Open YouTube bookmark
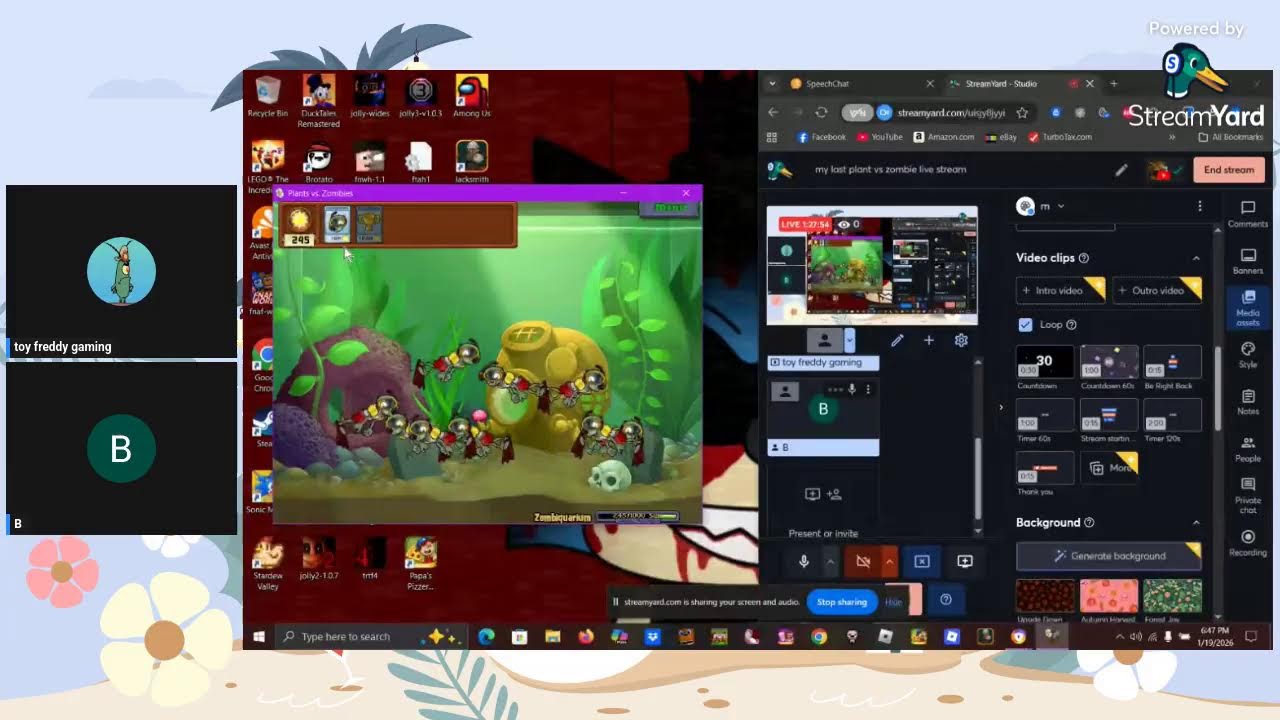 (x=879, y=137)
